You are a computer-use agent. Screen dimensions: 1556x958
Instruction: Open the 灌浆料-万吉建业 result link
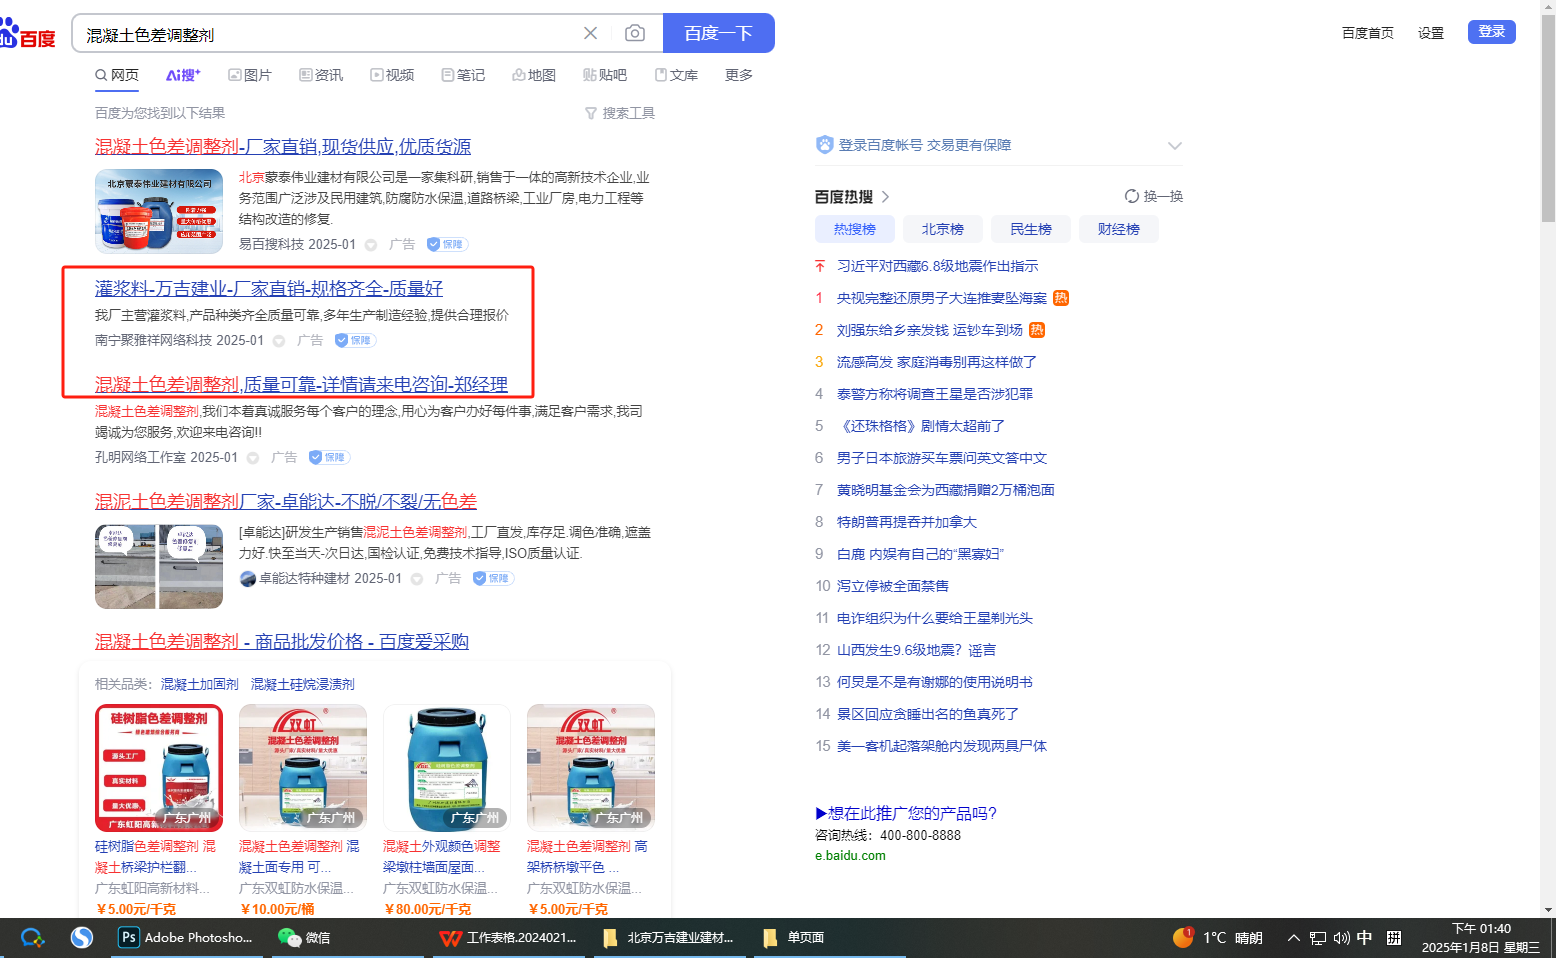(268, 288)
